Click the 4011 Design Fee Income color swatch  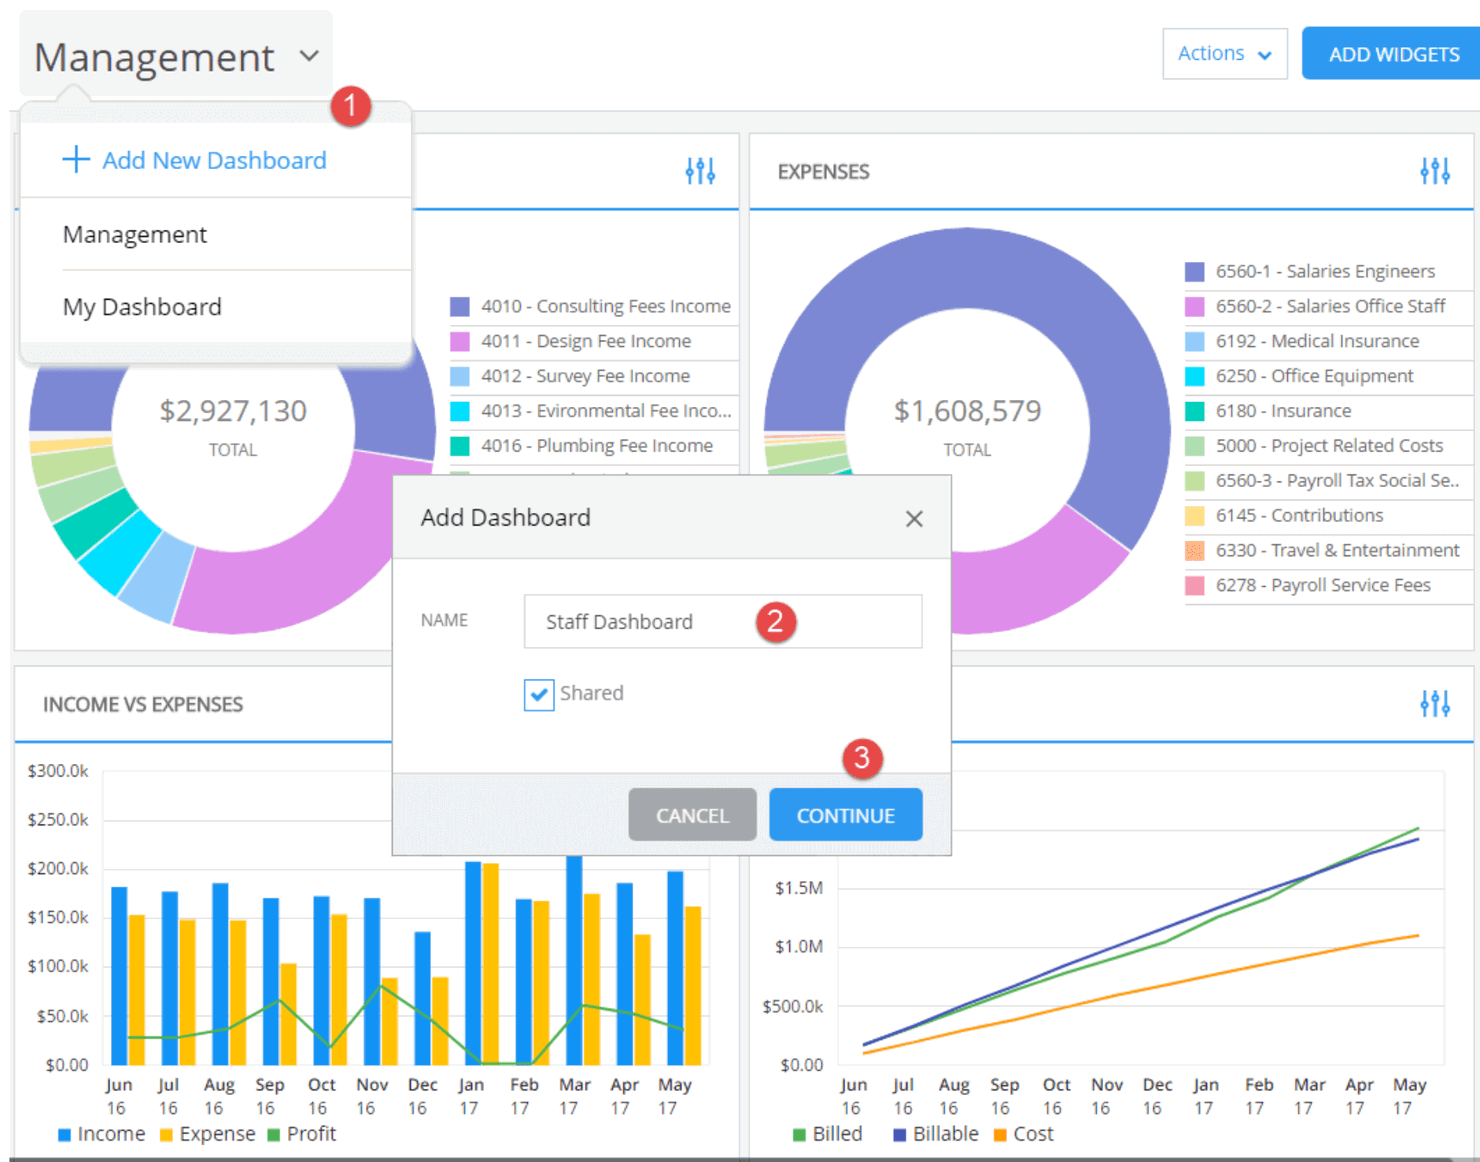click(x=460, y=341)
